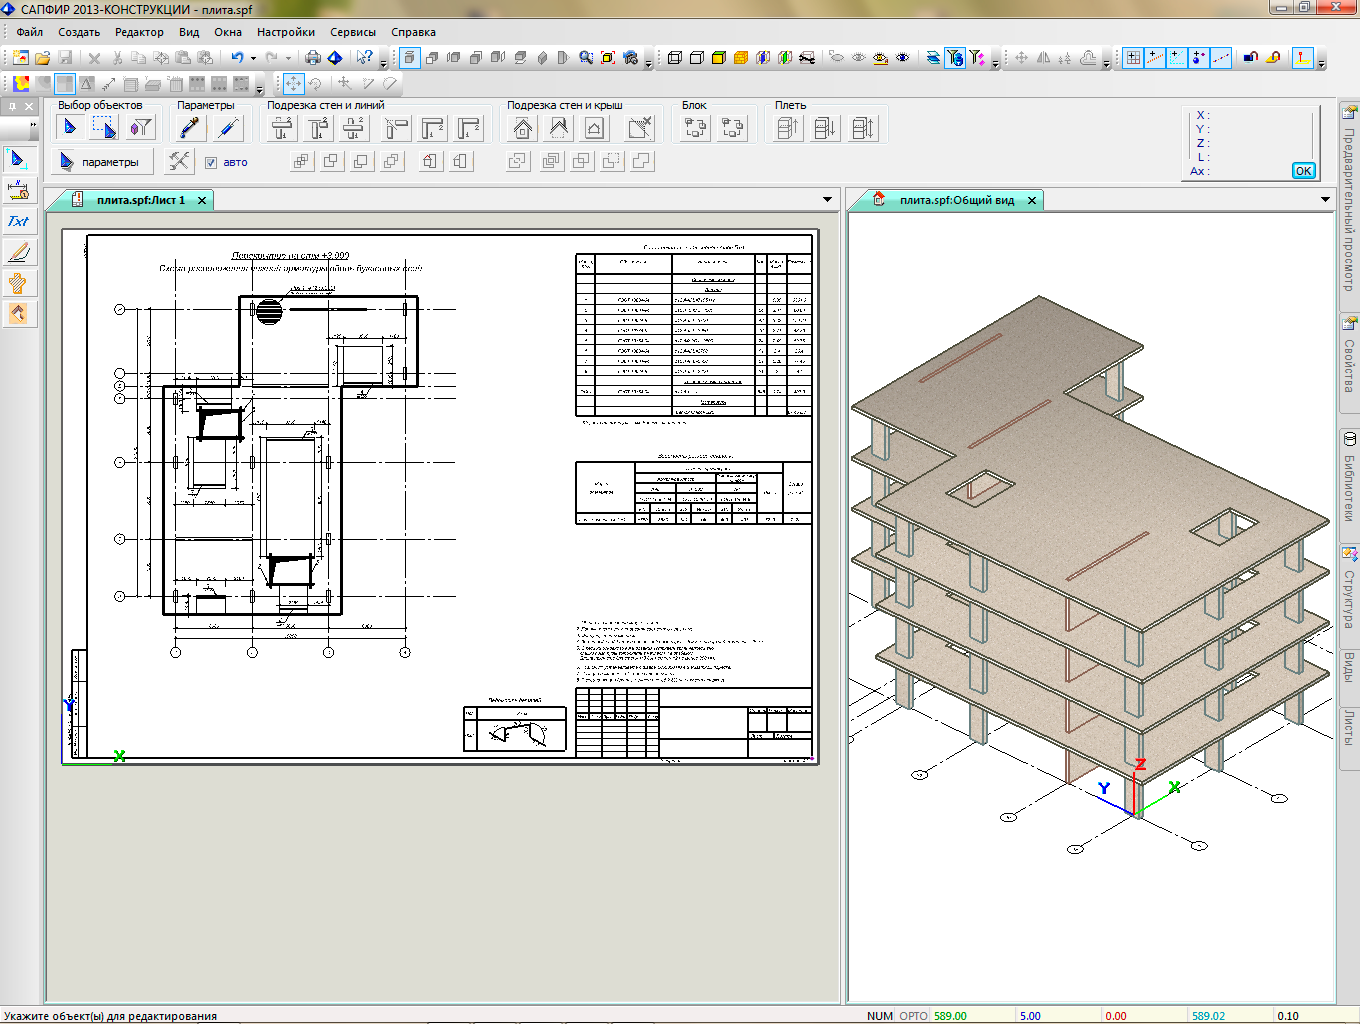The image size is (1360, 1024).
Task: Click the open folder icon in the toolbar
Action: (43, 58)
